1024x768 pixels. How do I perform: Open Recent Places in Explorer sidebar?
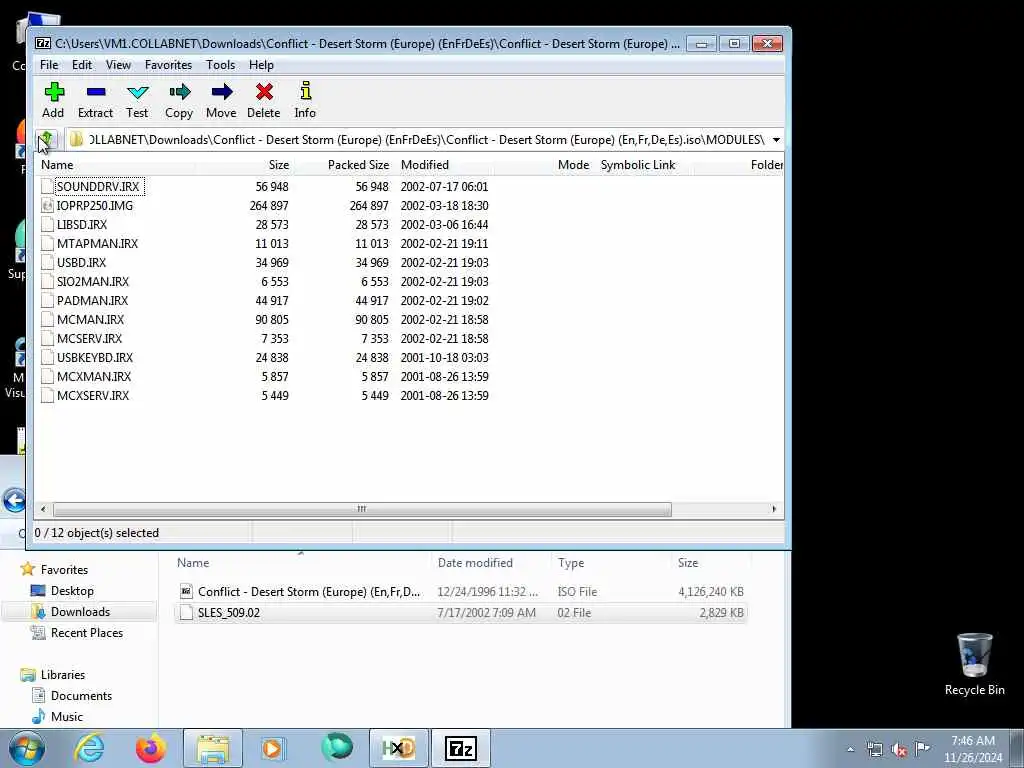coord(87,632)
